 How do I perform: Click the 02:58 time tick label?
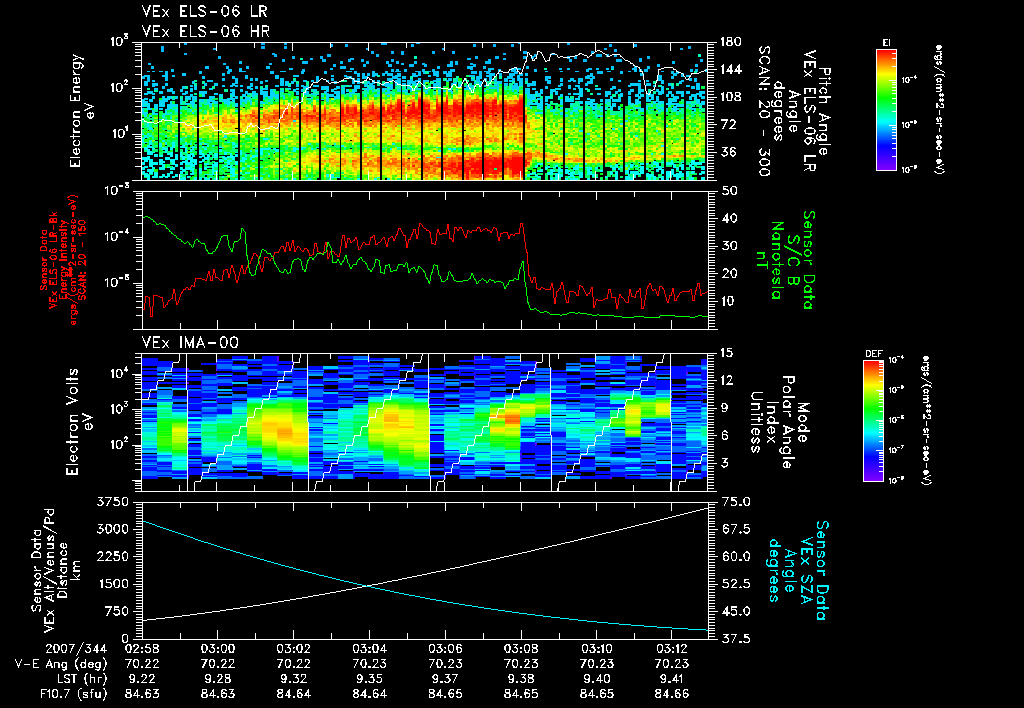coord(142,649)
